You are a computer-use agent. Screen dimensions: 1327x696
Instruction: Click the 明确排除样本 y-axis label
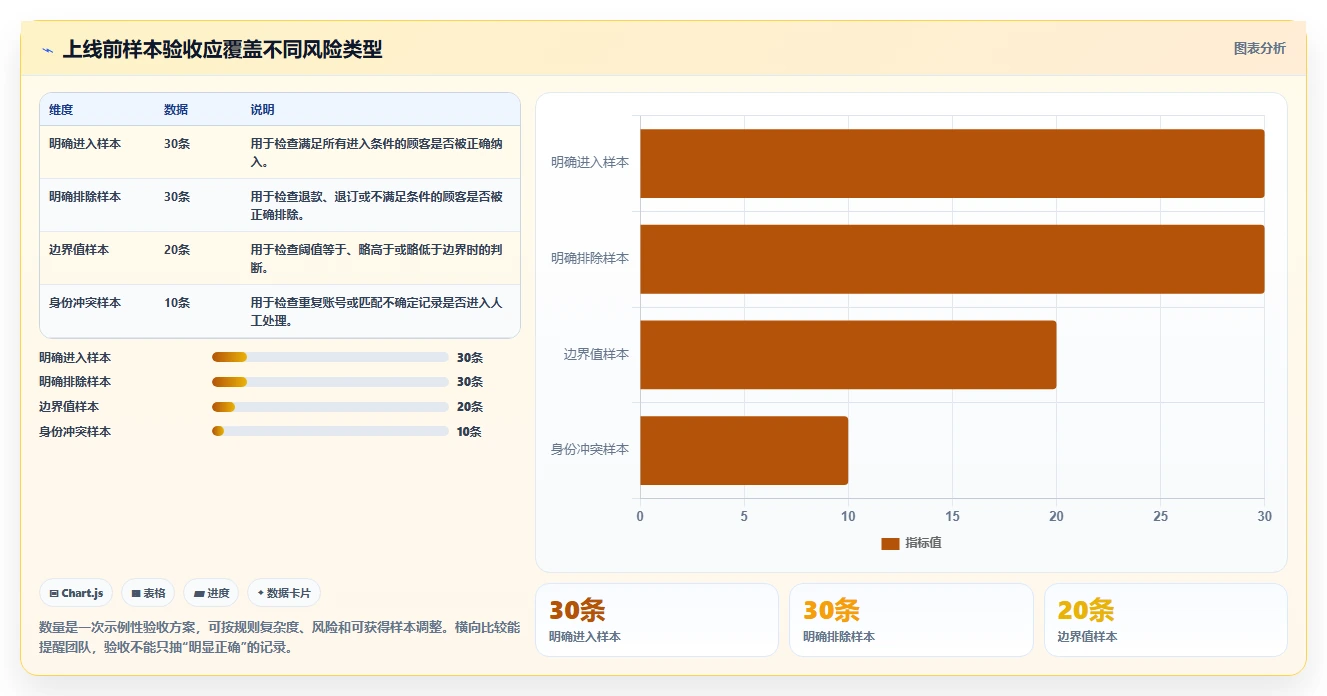590,258
